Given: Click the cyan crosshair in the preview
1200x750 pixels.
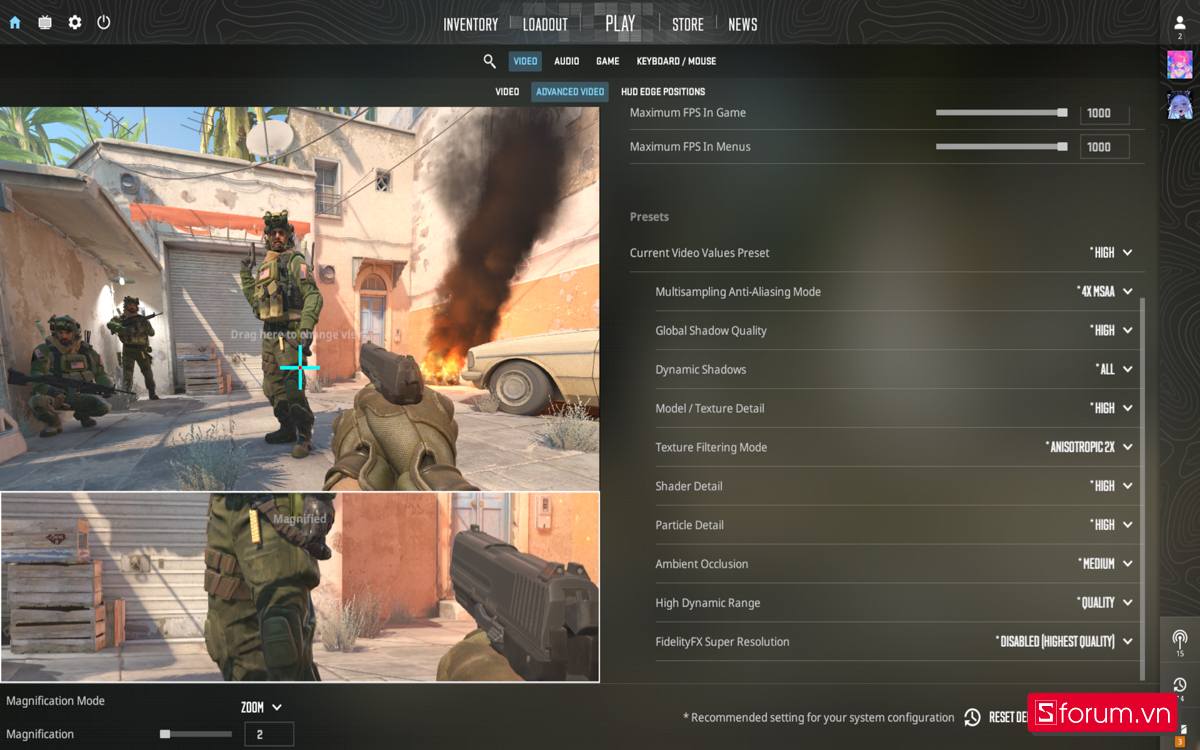Looking at the screenshot, I should pyautogui.click(x=299, y=368).
